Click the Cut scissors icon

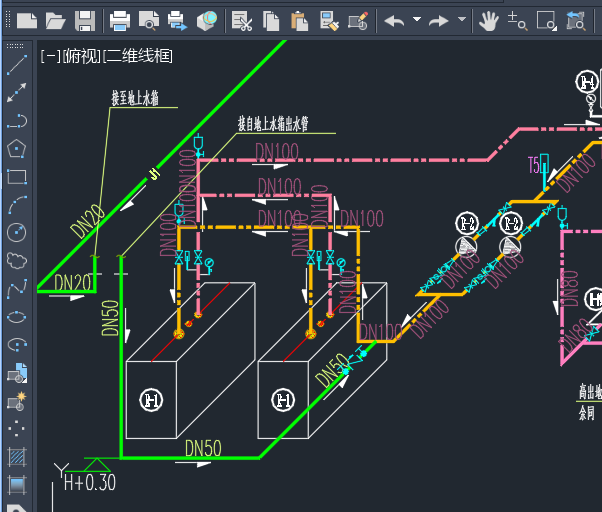click(x=241, y=20)
